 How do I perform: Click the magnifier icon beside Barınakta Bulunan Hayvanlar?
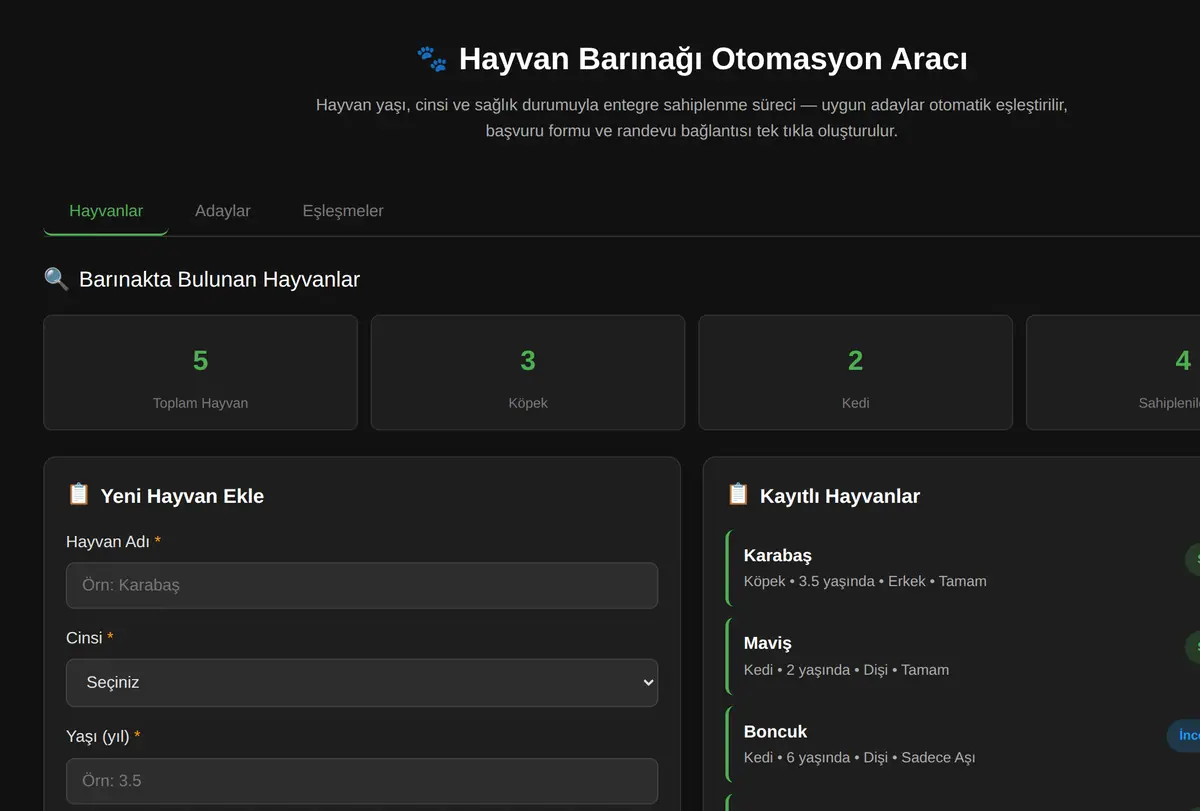(57, 279)
